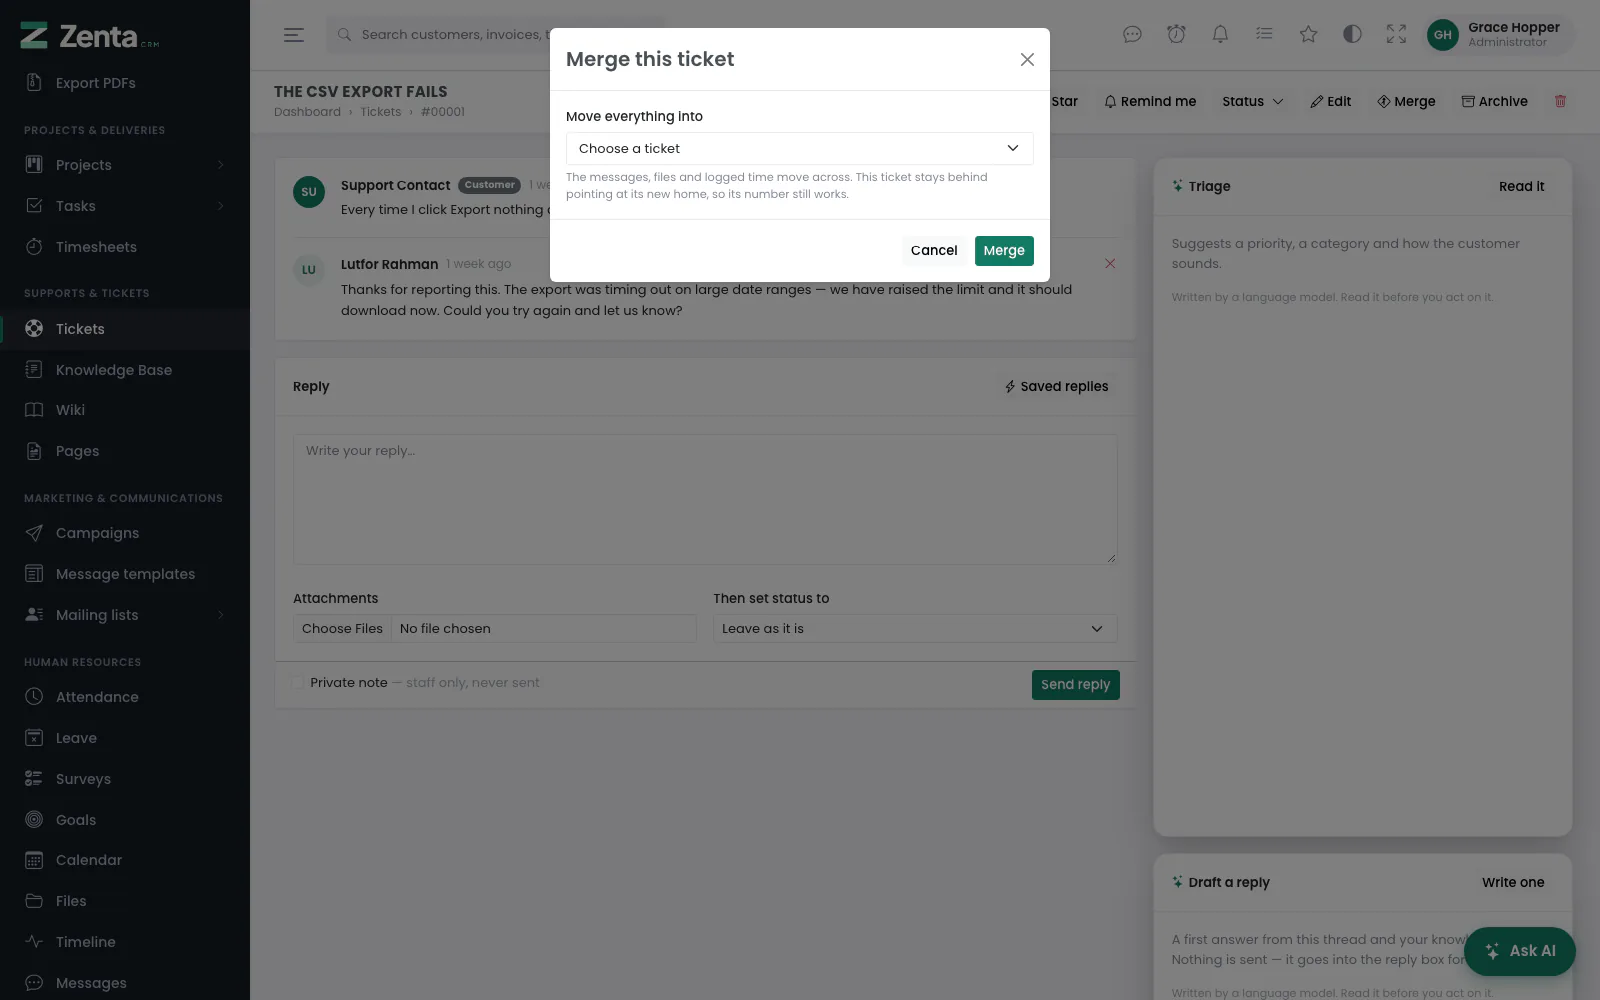
Task: Click the Edit ticket button
Action: point(1330,102)
